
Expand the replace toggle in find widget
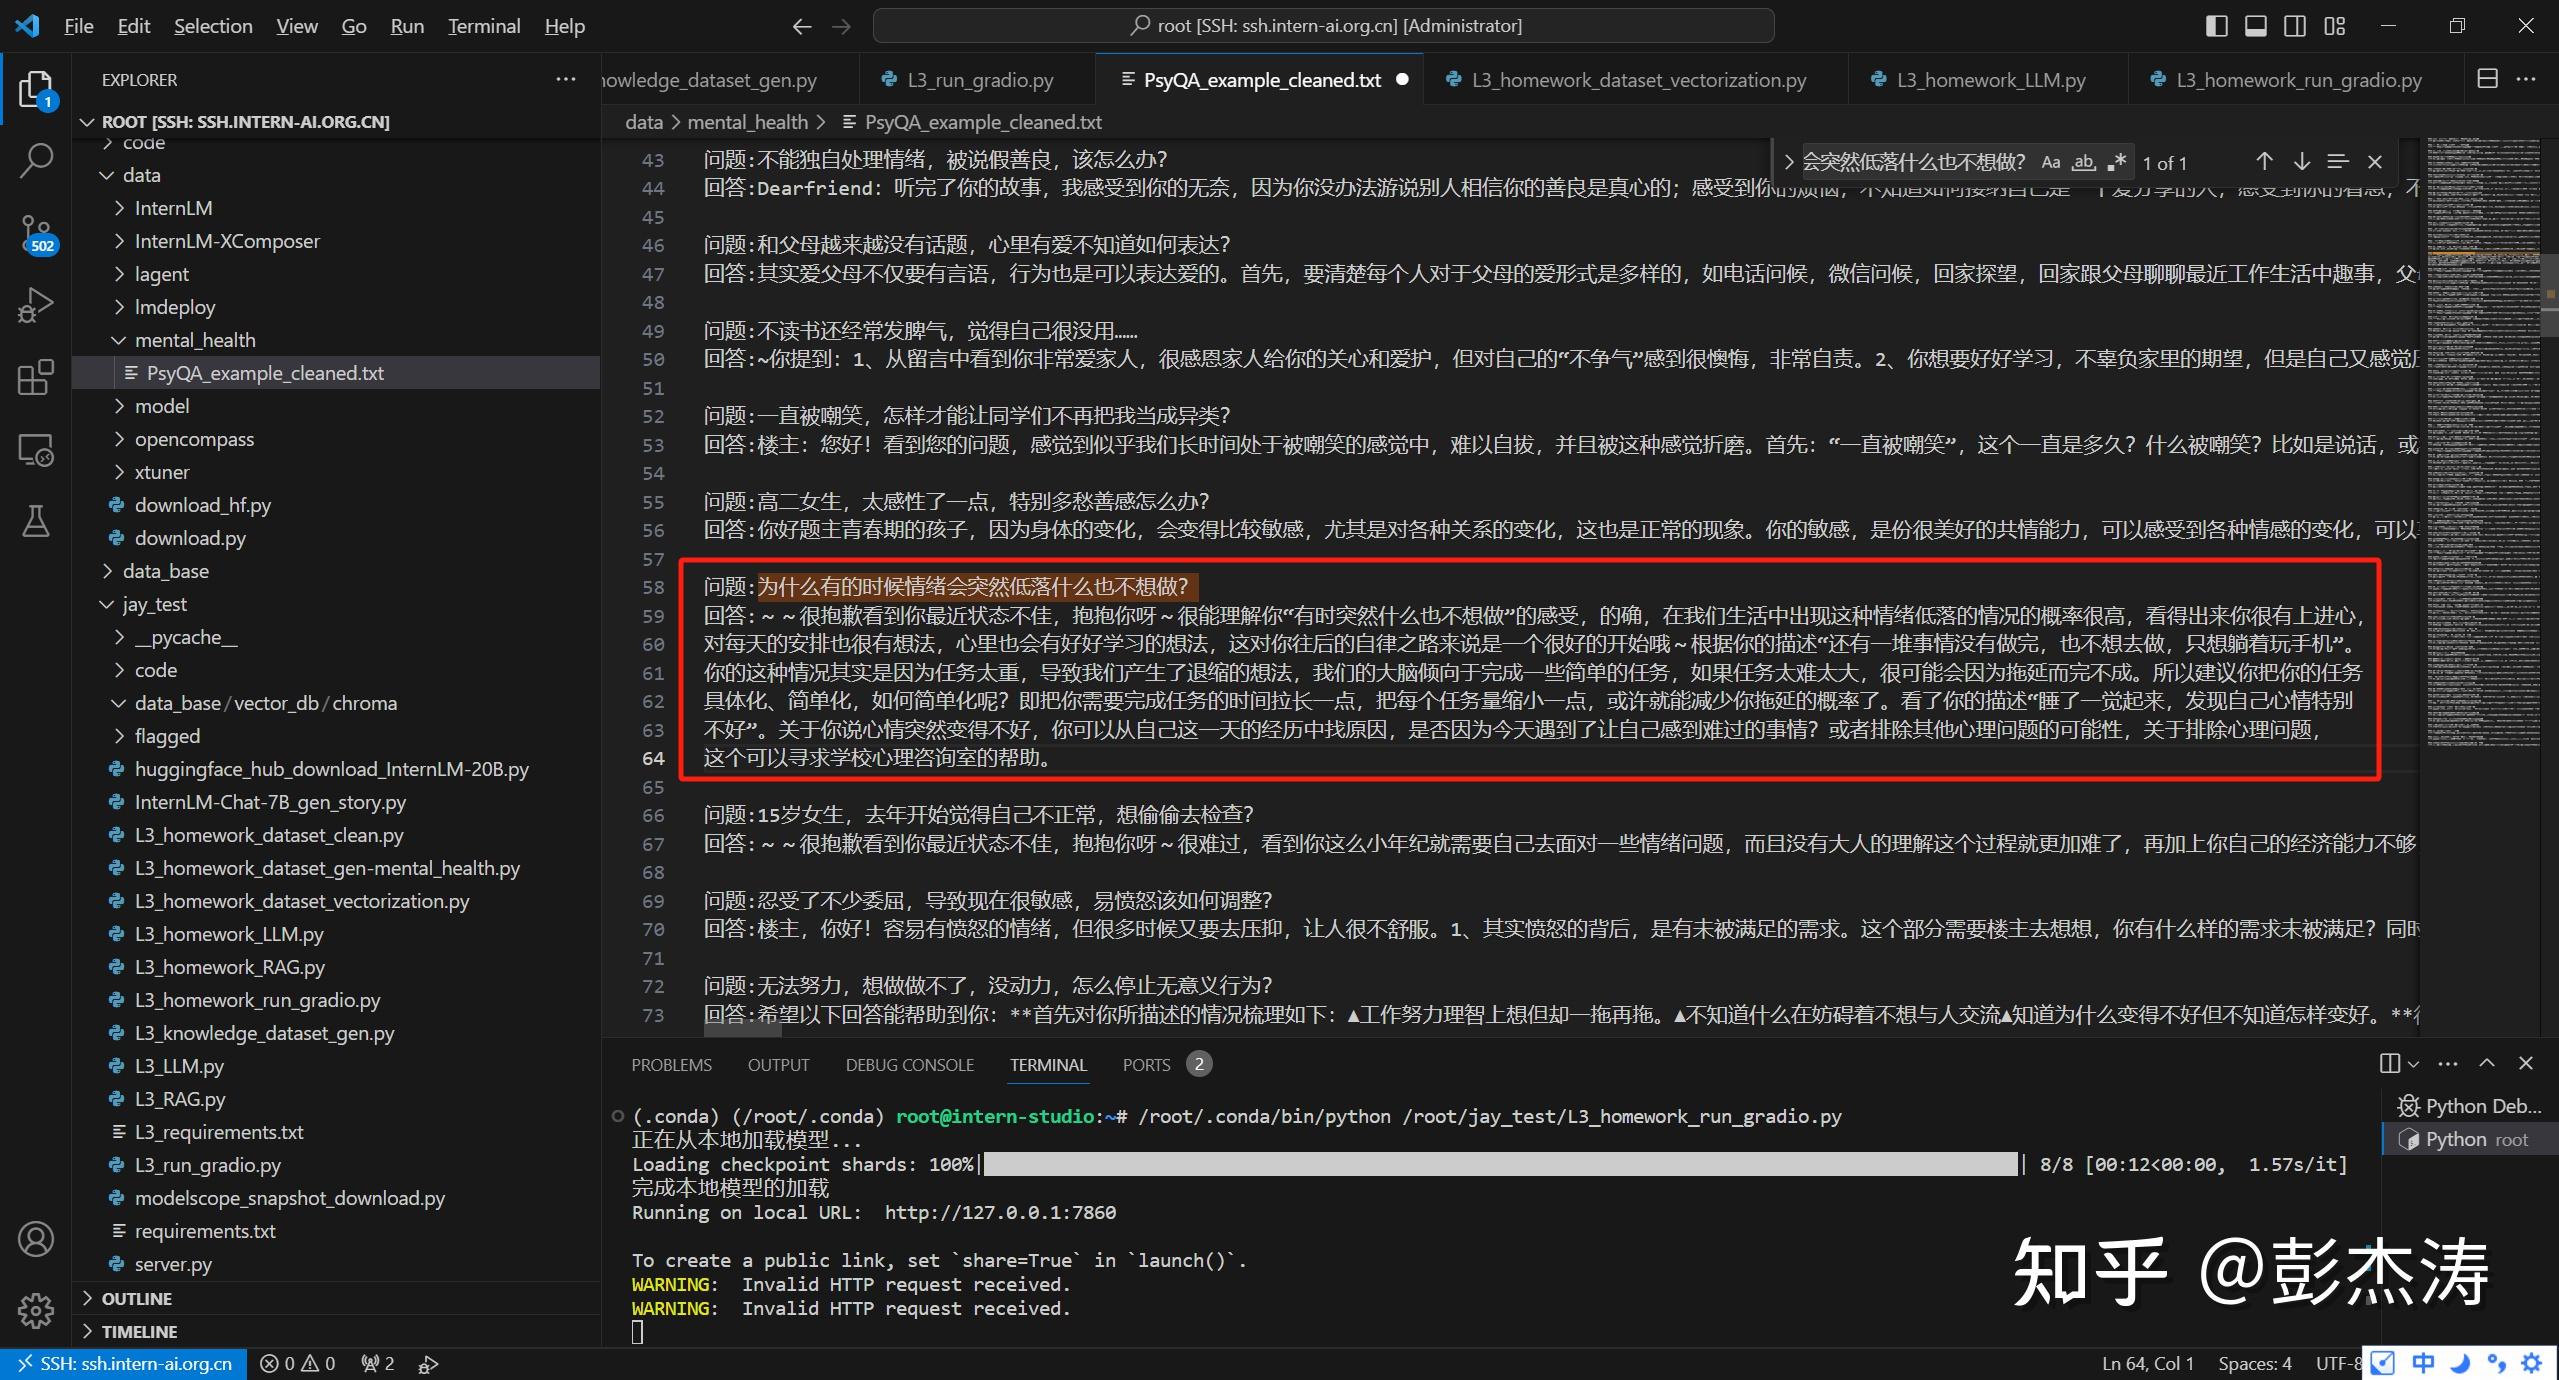click(1788, 162)
